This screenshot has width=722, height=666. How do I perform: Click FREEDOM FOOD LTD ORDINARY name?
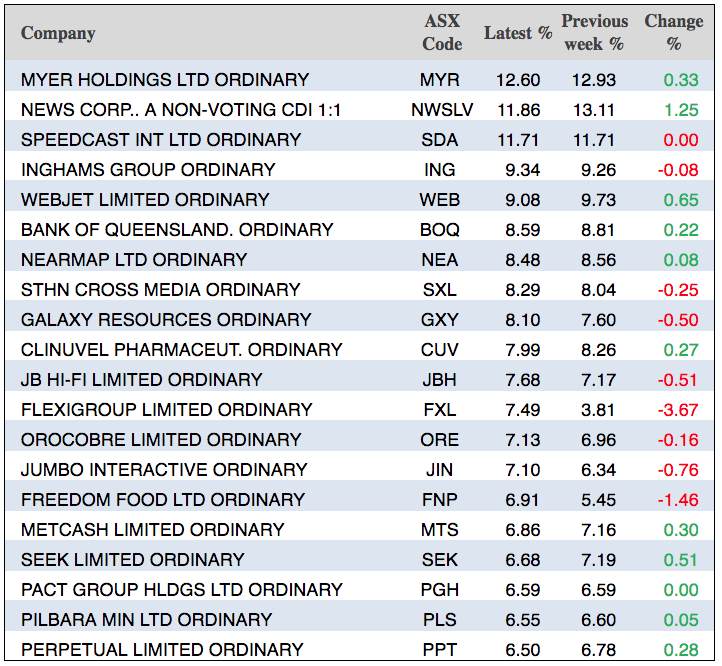tap(162, 500)
